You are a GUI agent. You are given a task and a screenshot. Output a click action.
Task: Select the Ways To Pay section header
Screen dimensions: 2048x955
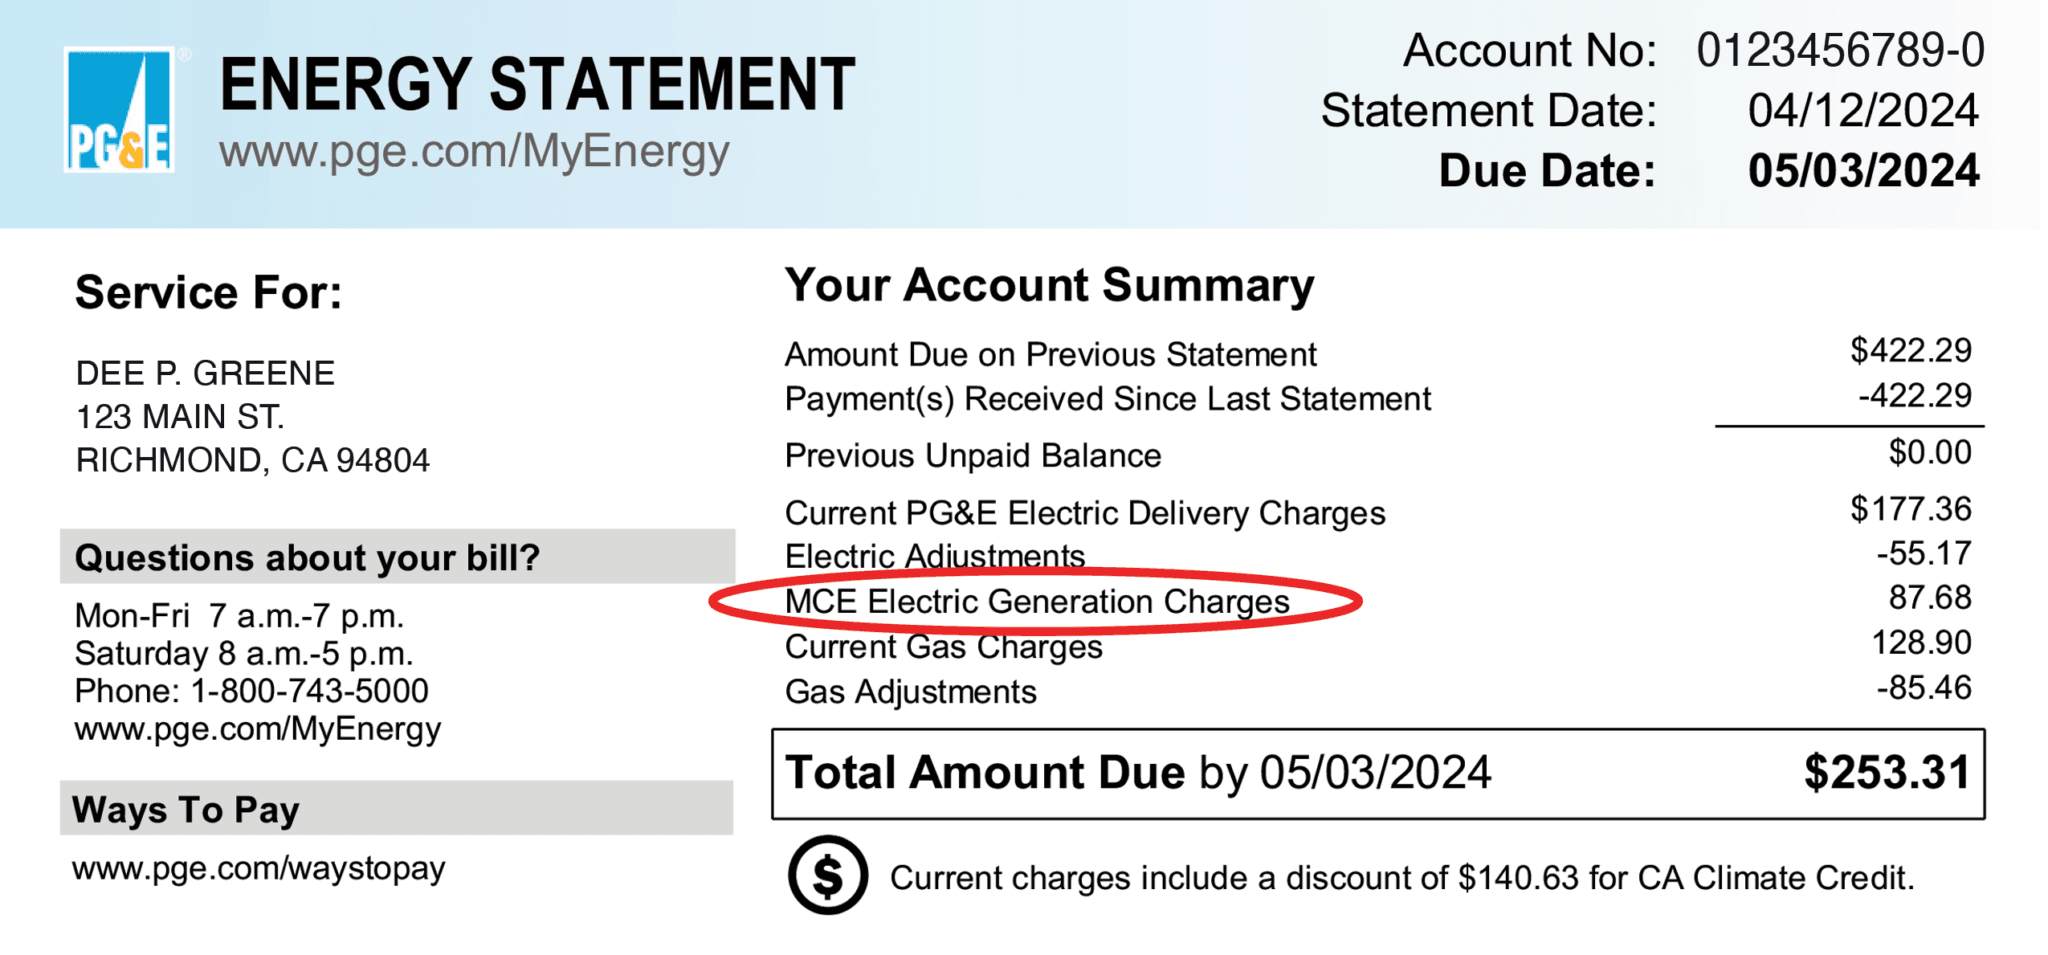tap(186, 809)
